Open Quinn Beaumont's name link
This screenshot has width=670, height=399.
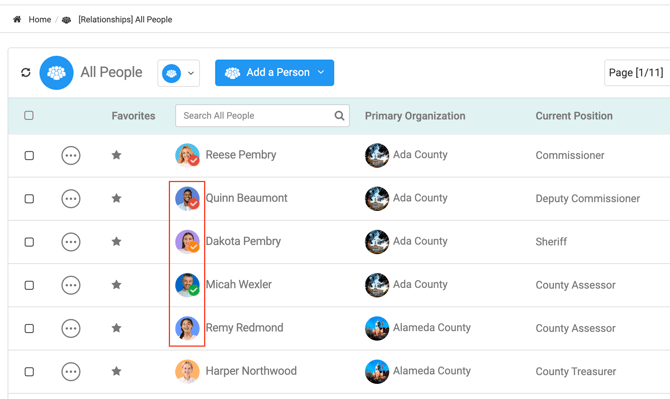click(247, 198)
